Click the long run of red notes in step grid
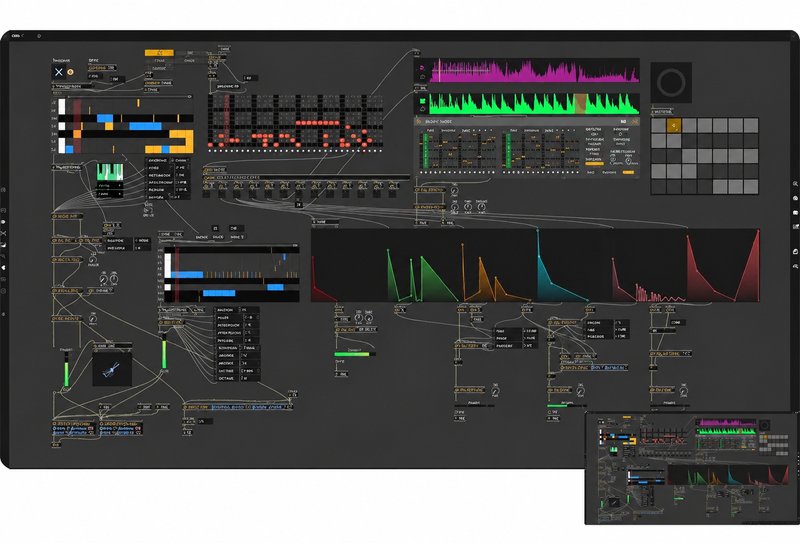The height and width of the screenshot is (543, 800). tap(317, 123)
